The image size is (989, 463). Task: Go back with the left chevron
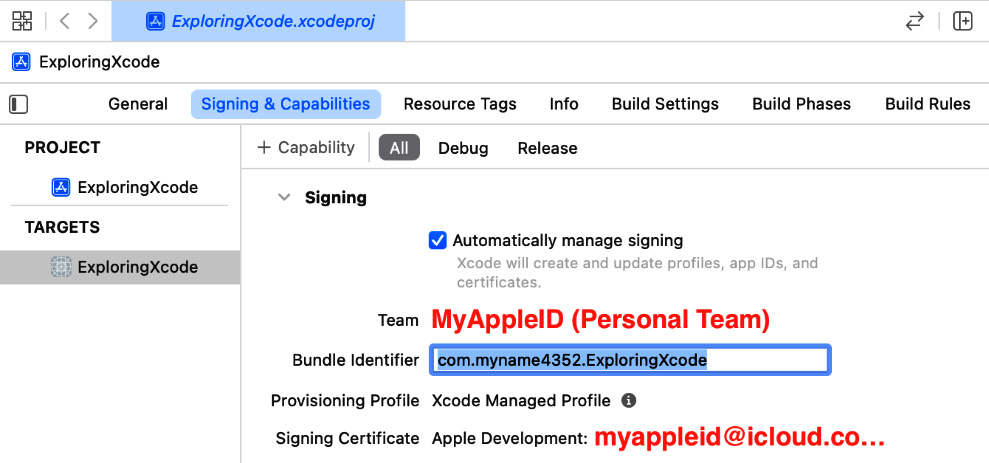click(x=64, y=21)
